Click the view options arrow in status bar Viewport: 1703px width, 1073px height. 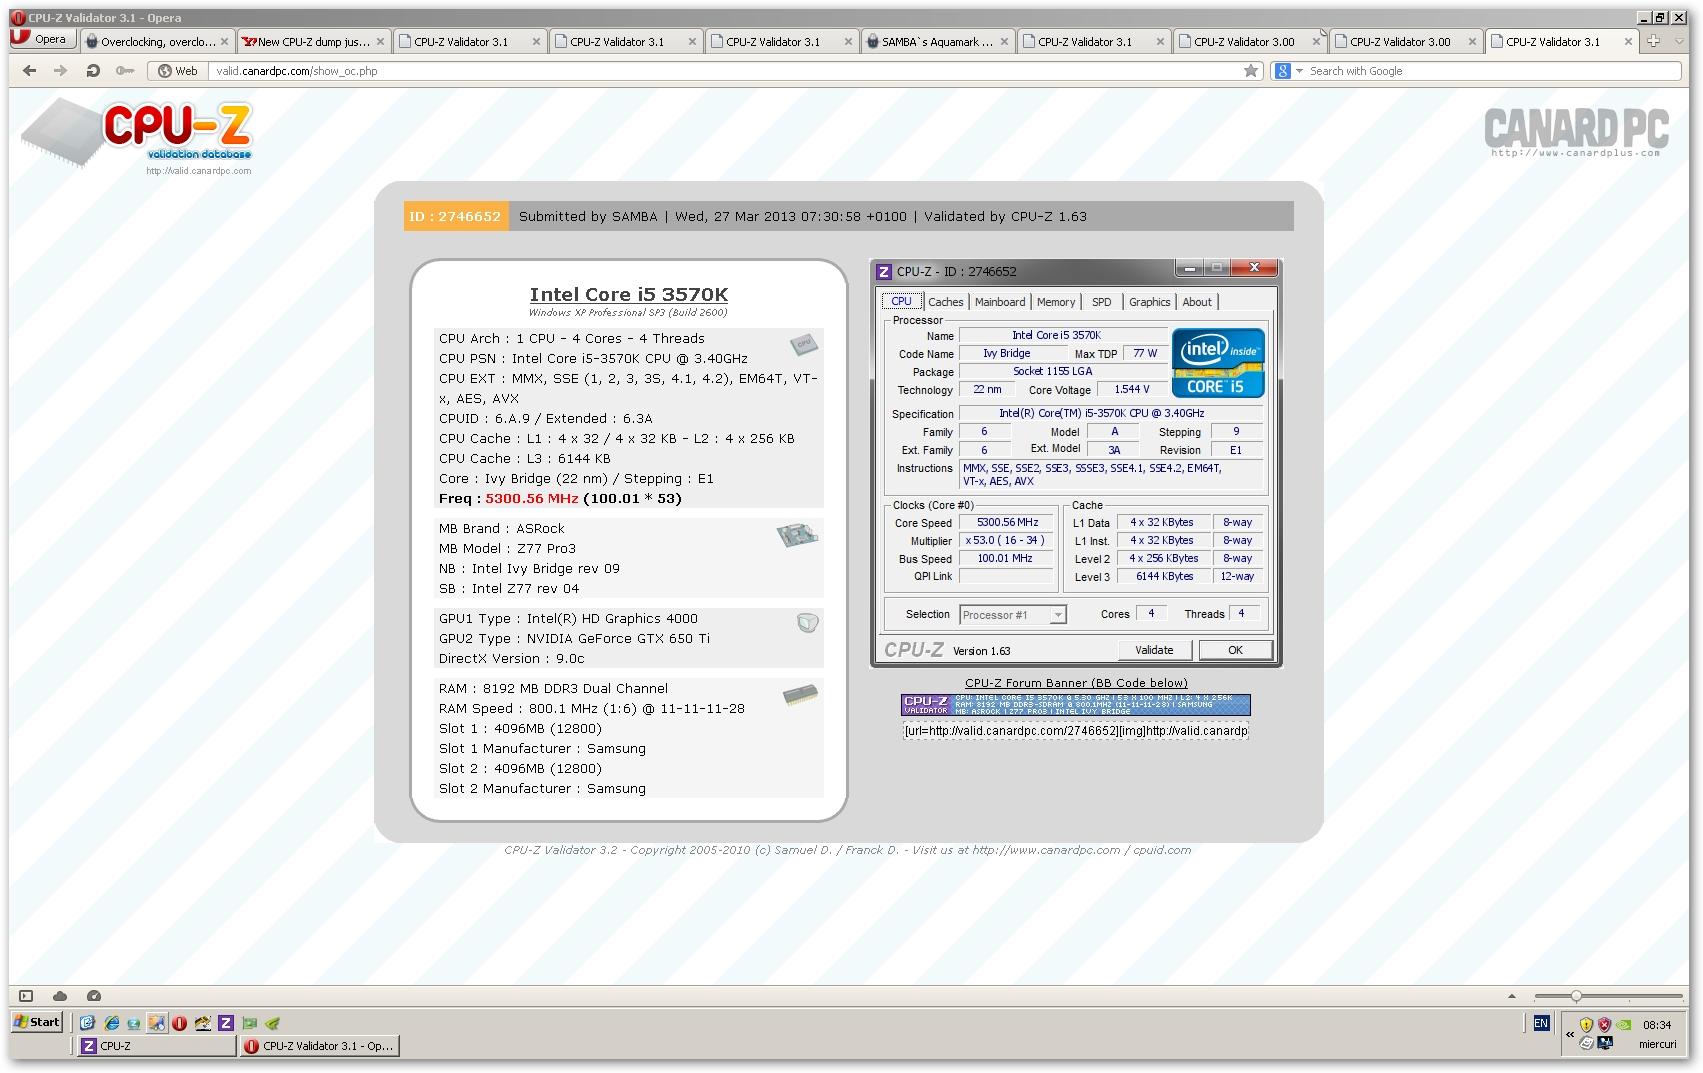pos(1512,996)
